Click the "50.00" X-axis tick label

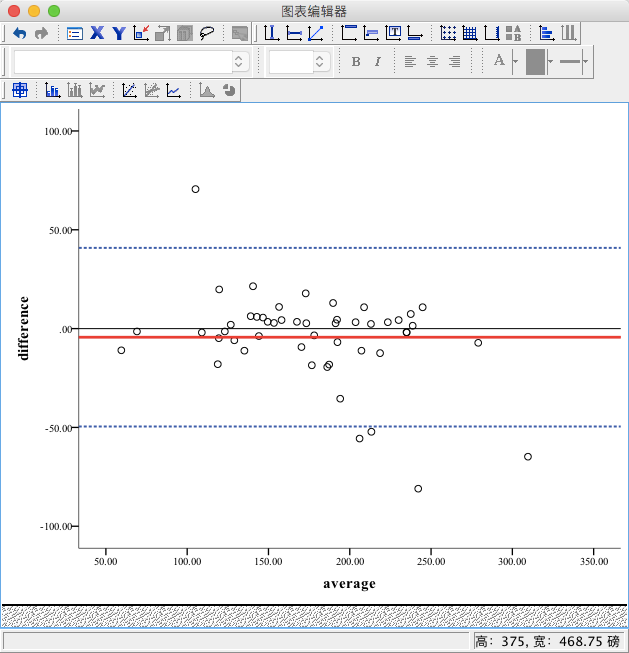coord(106,562)
